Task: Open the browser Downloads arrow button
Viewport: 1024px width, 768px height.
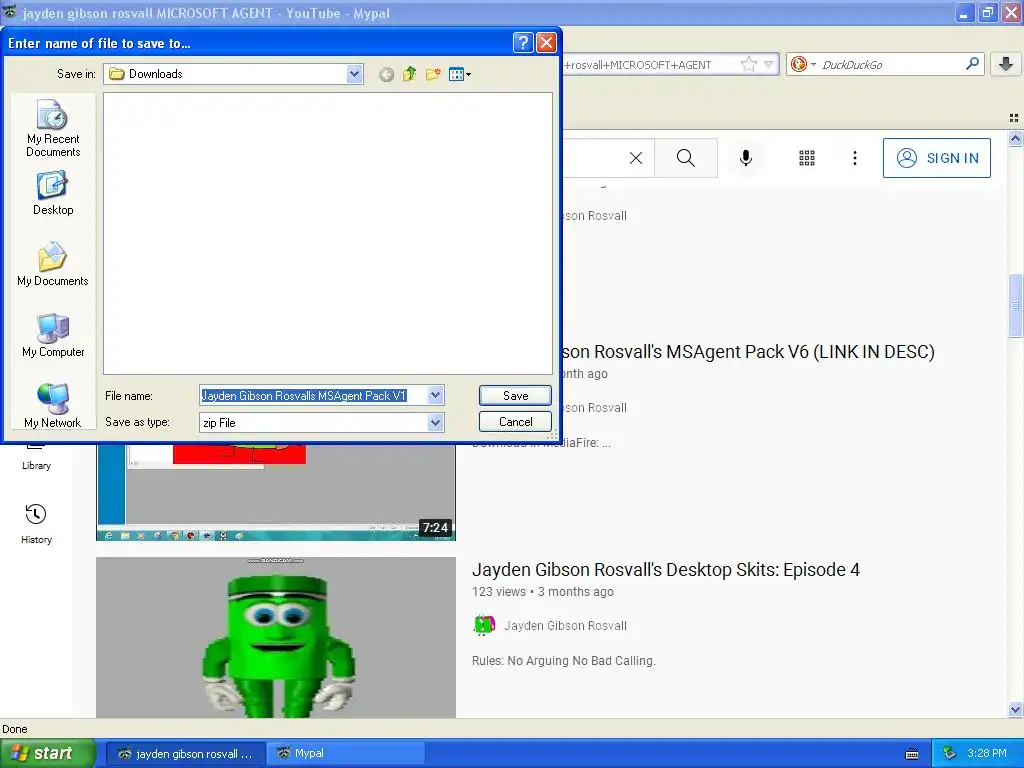Action: 1006,64
